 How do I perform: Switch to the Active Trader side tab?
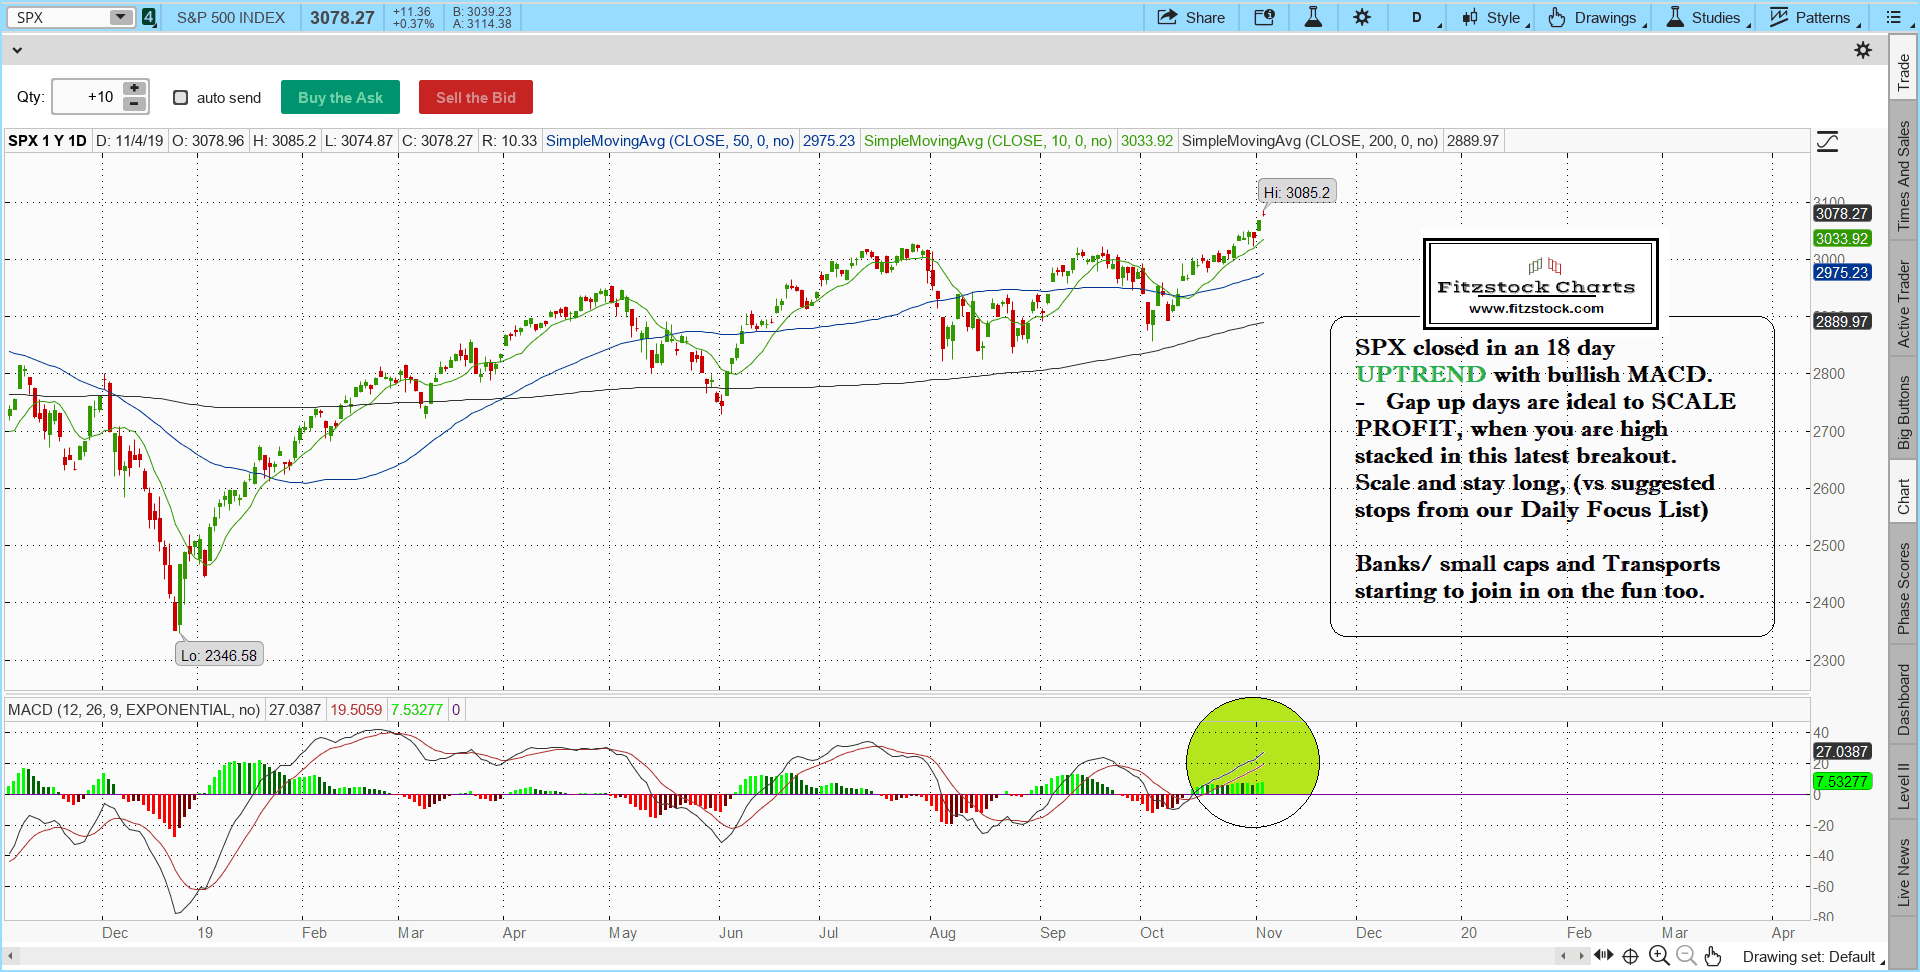(x=1903, y=304)
